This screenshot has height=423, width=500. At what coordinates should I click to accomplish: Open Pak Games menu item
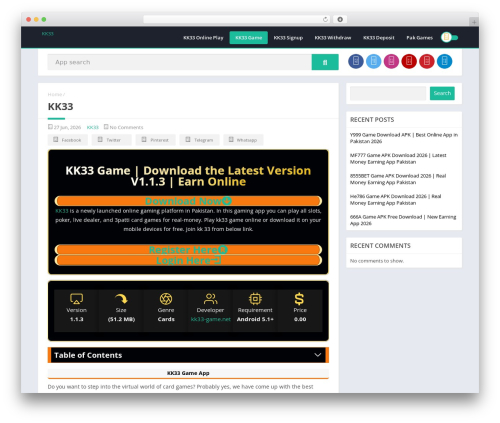tap(419, 38)
